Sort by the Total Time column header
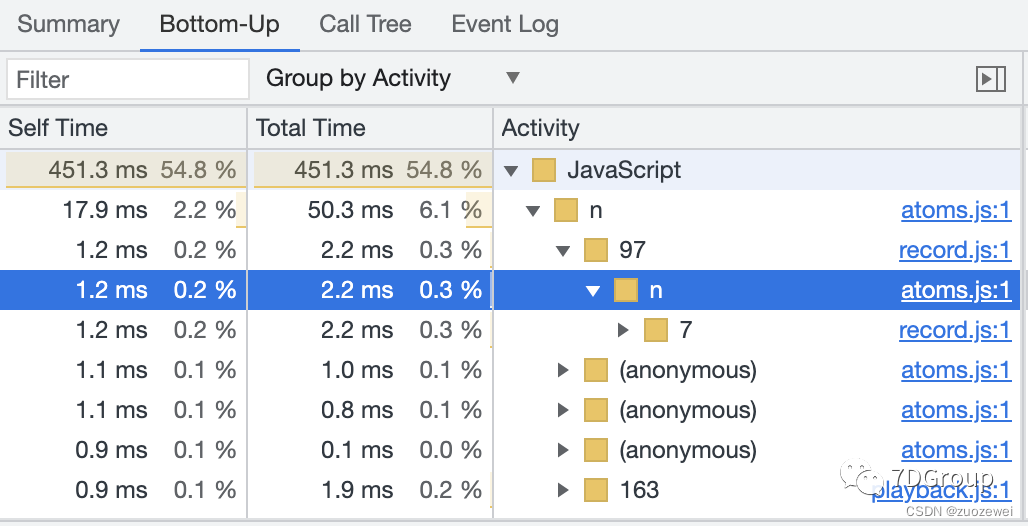The height and width of the screenshot is (526, 1028). pos(311,128)
